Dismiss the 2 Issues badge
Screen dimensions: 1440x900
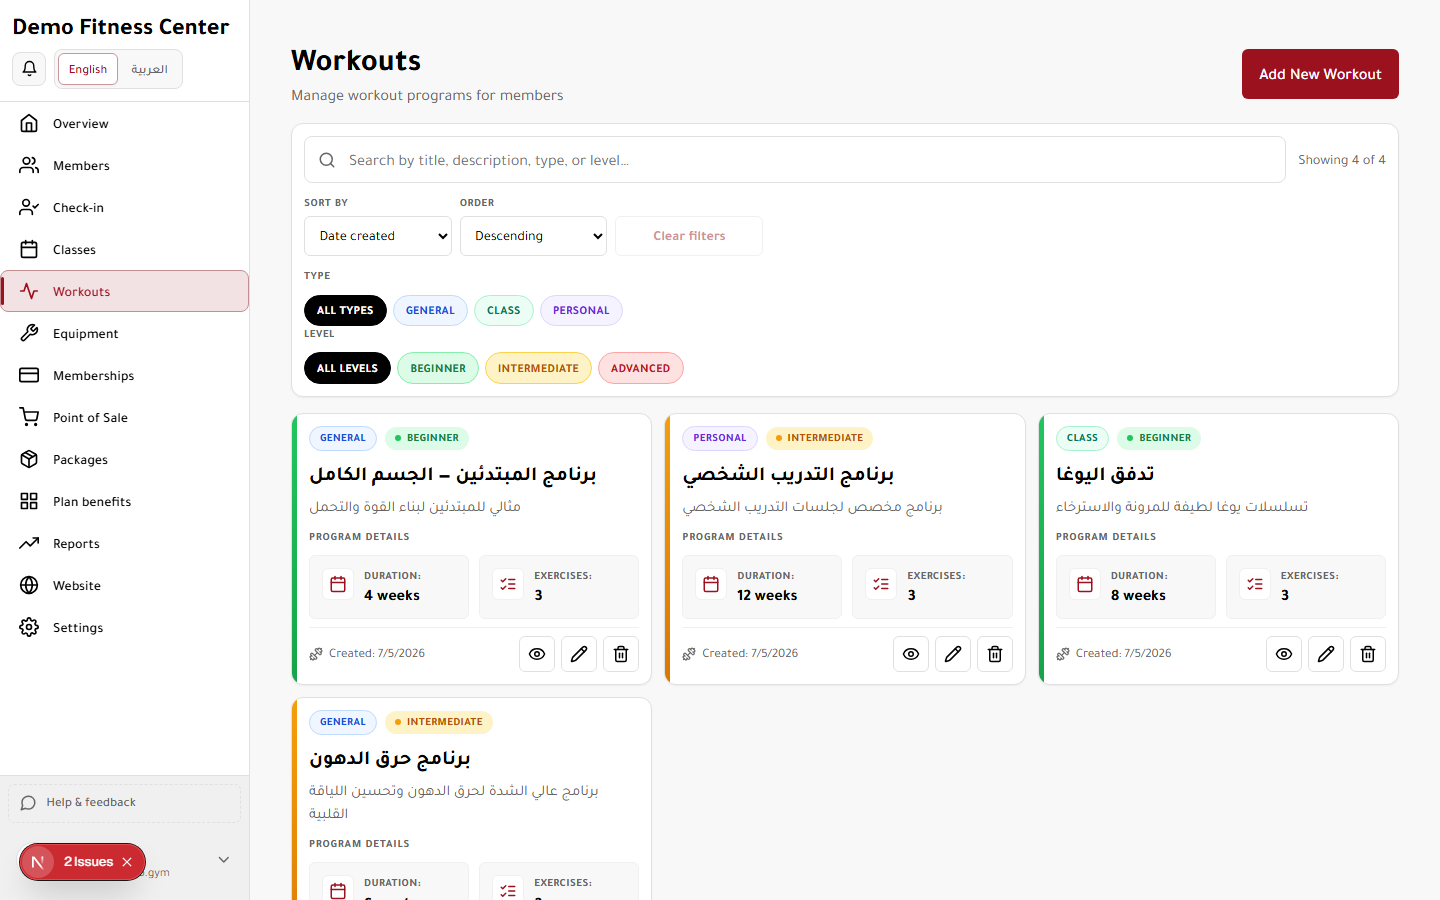[x=127, y=862]
